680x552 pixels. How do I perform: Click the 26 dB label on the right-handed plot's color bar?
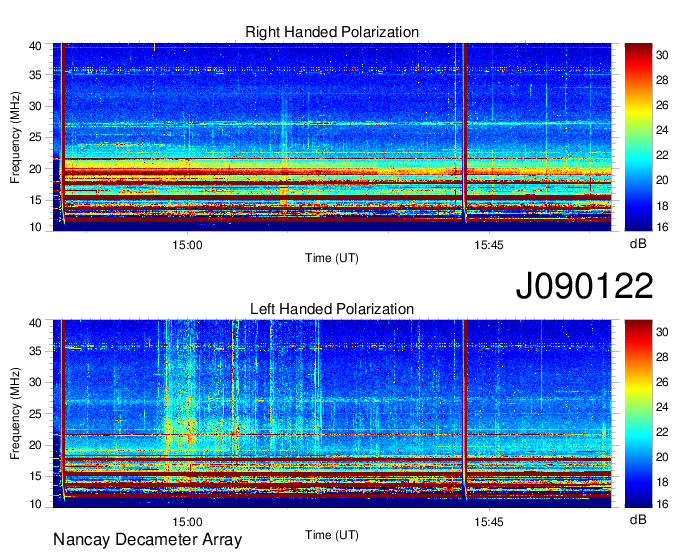coord(662,105)
